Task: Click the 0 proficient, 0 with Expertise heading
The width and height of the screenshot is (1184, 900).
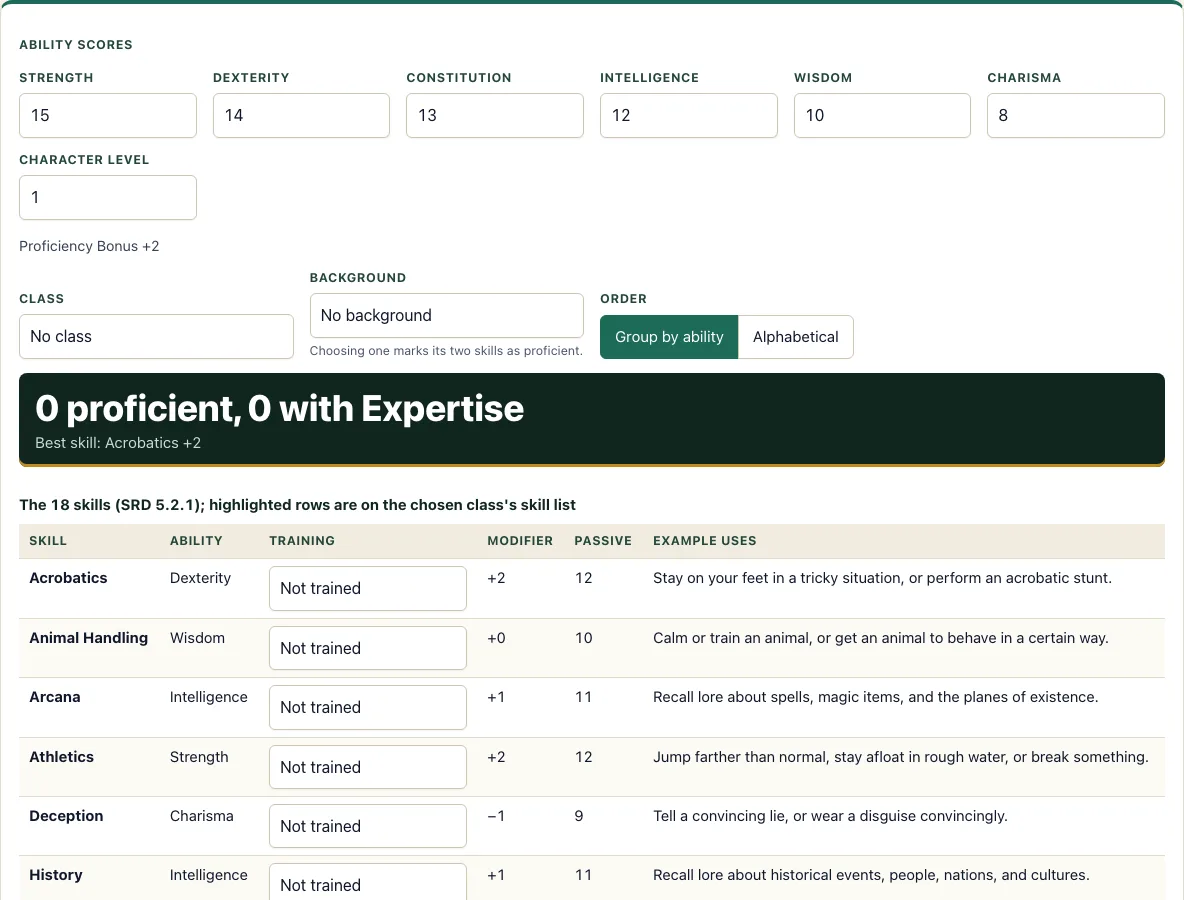Action: coord(279,408)
